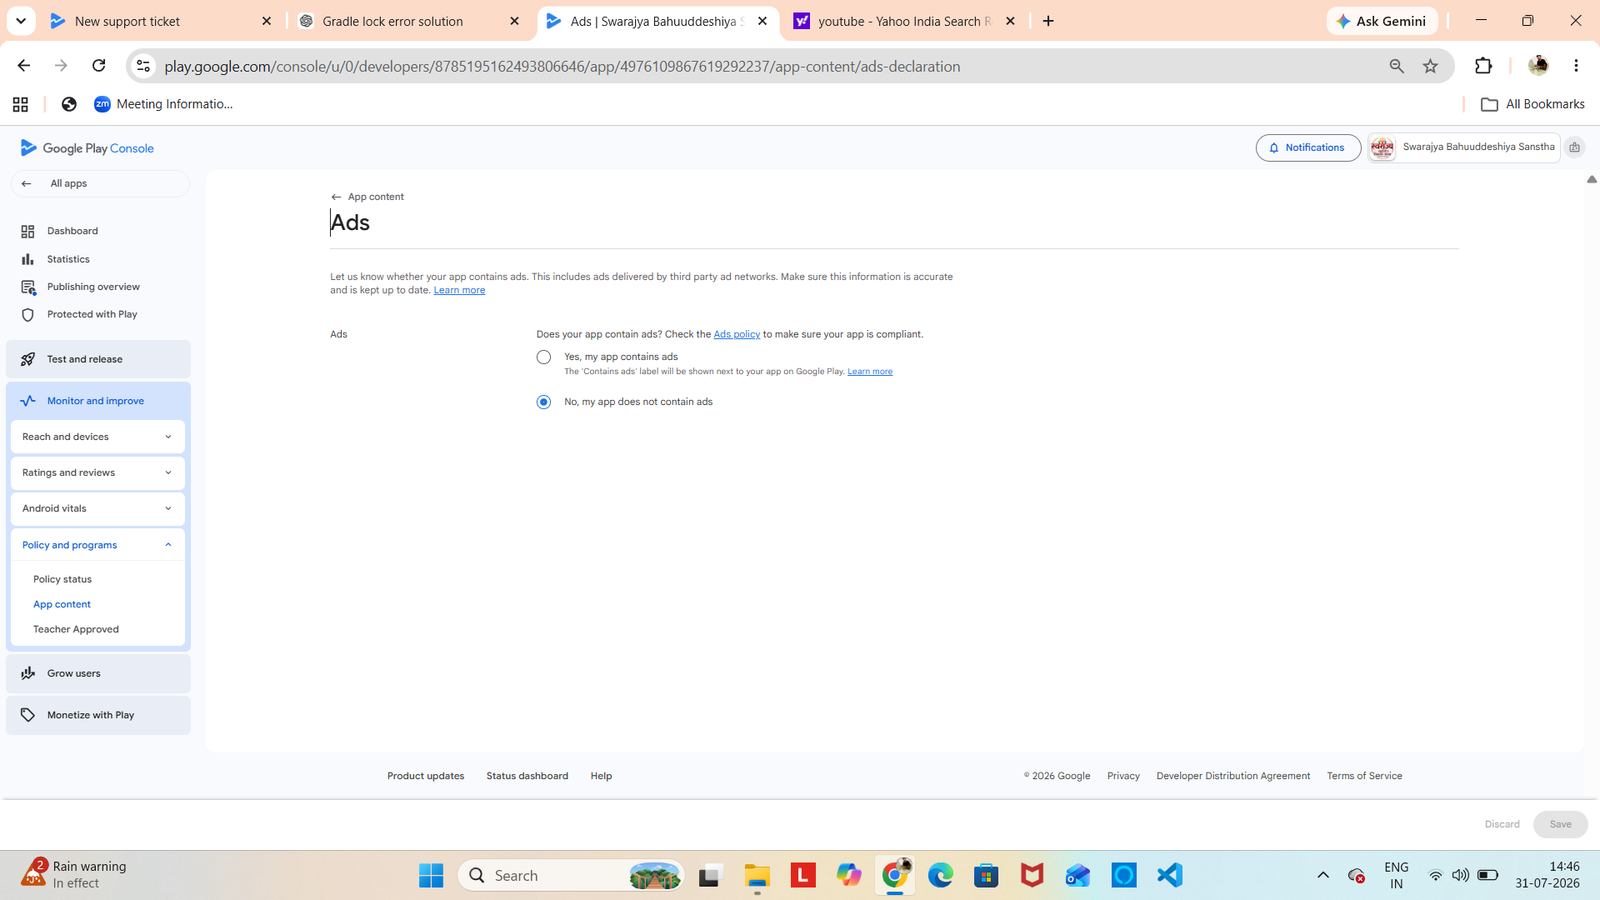
Task: Click the Monitor and improve pulse icon
Action: [x=28, y=401]
